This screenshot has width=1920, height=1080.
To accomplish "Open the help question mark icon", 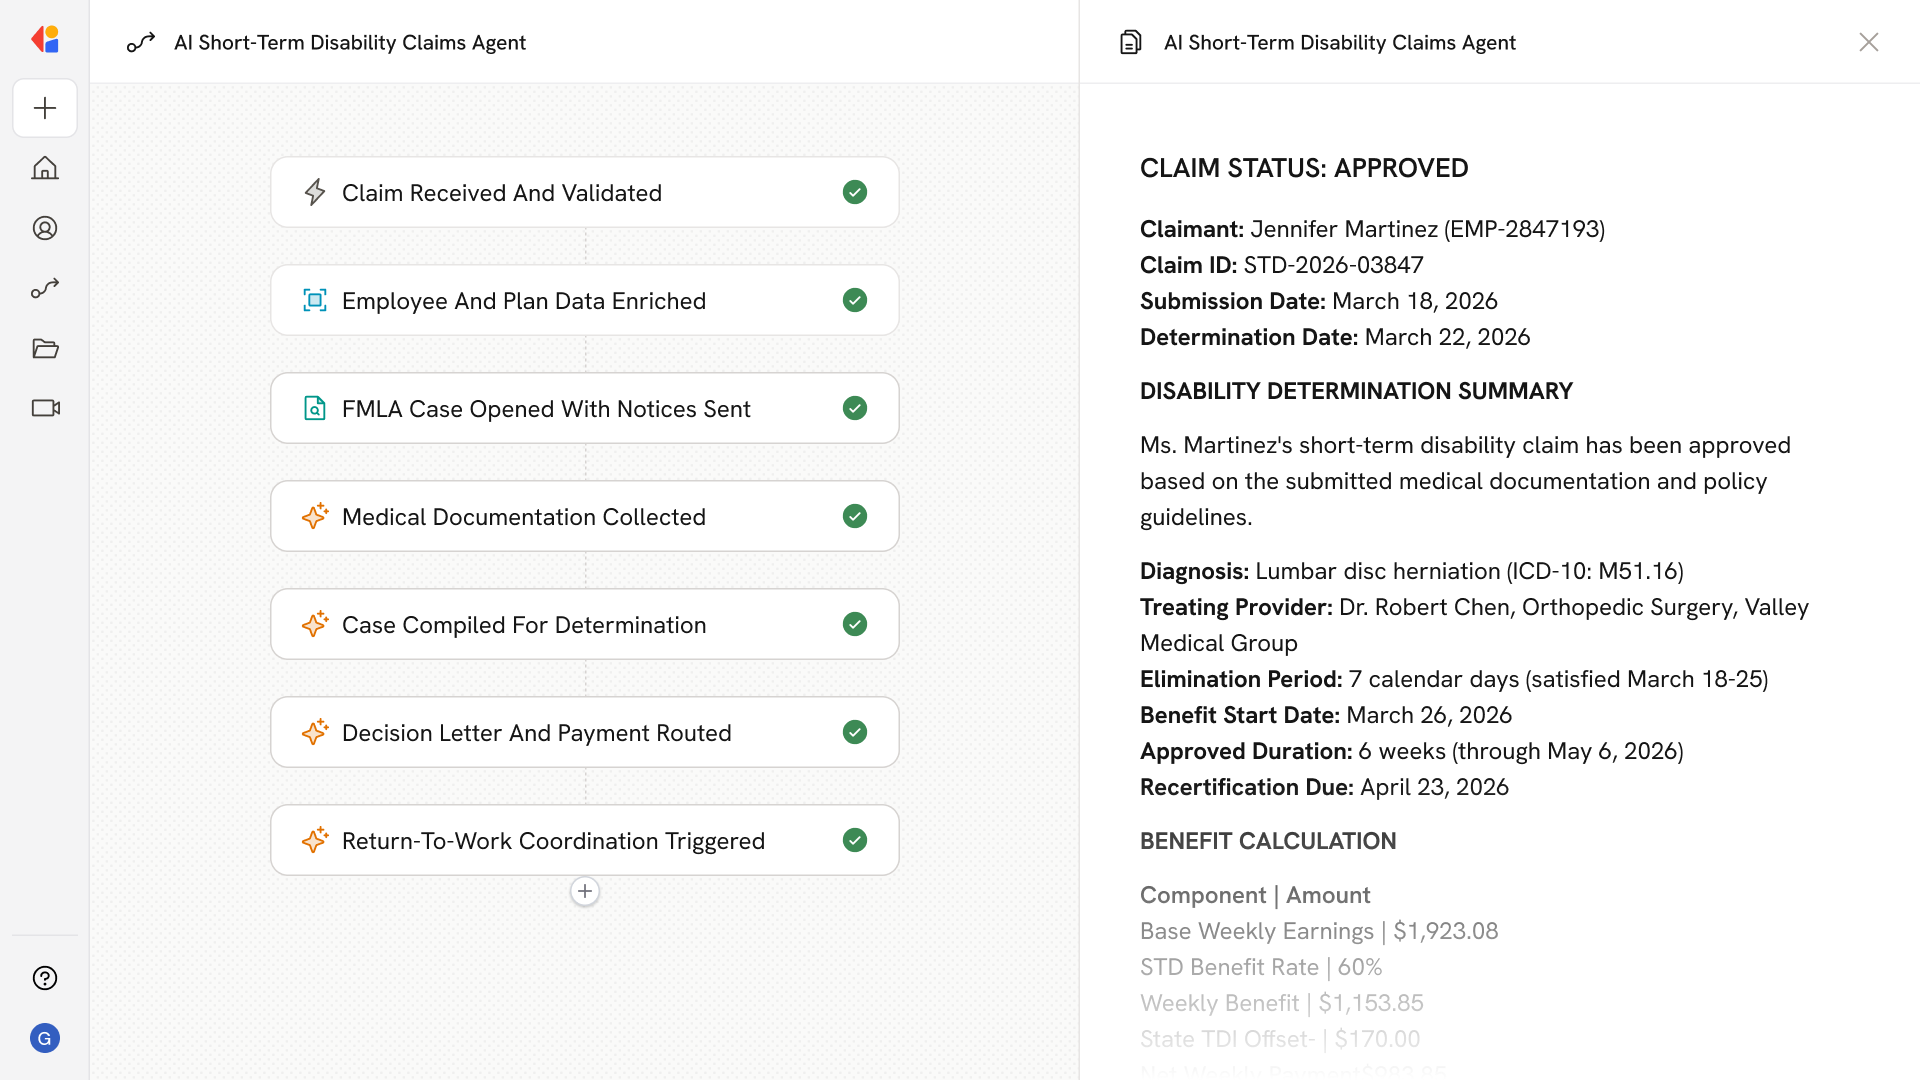I will pyautogui.click(x=45, y=978).
